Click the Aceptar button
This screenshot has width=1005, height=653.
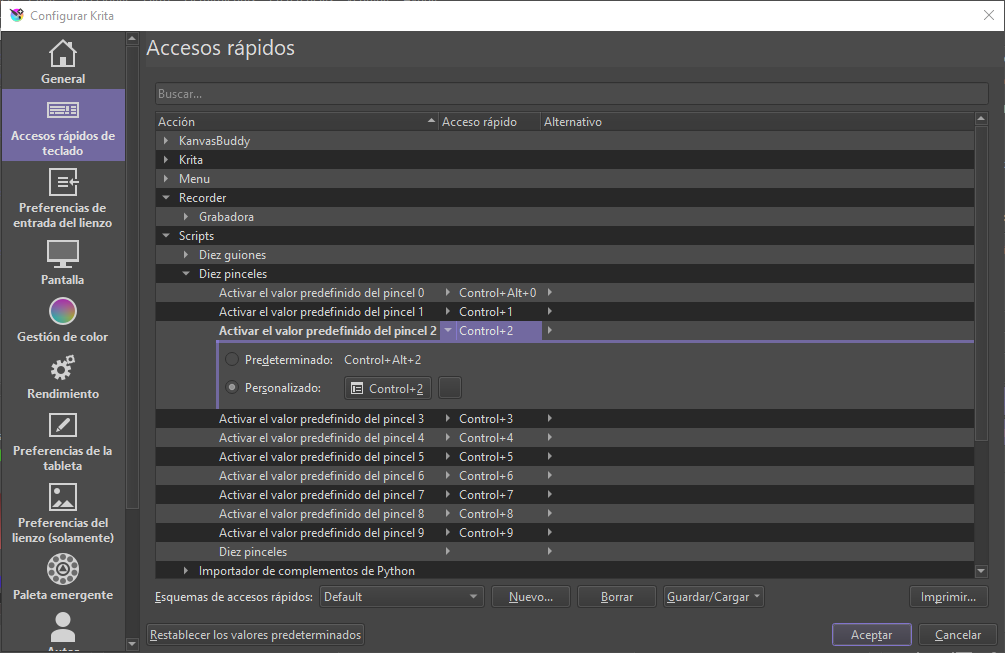click(871, 635)
